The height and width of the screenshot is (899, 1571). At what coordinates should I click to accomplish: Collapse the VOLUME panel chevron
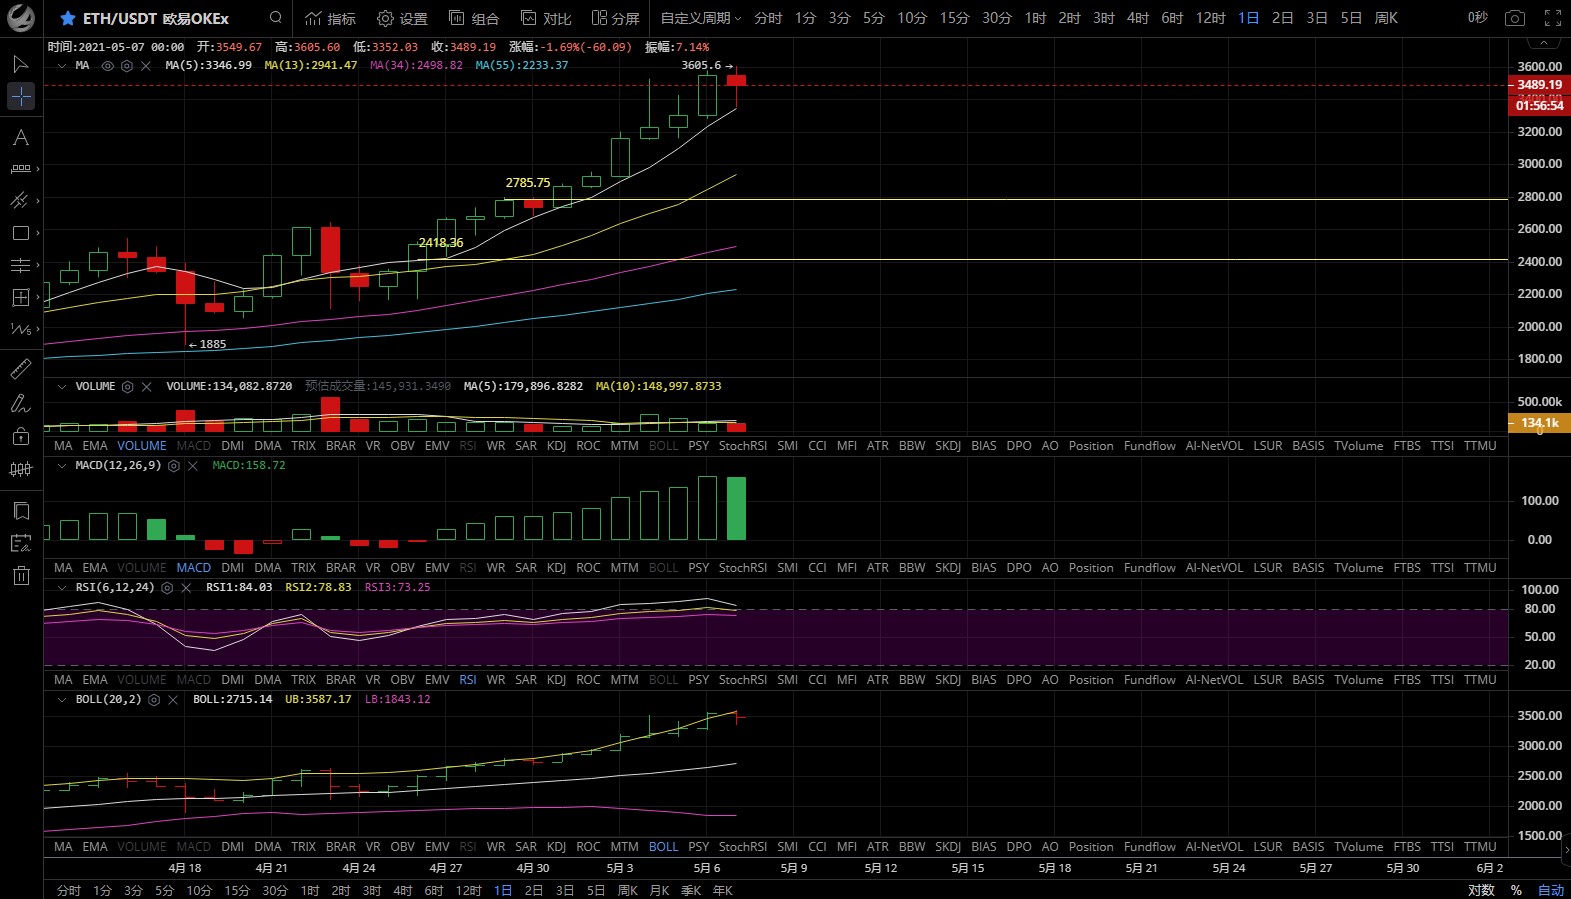(x=62, y=387)
